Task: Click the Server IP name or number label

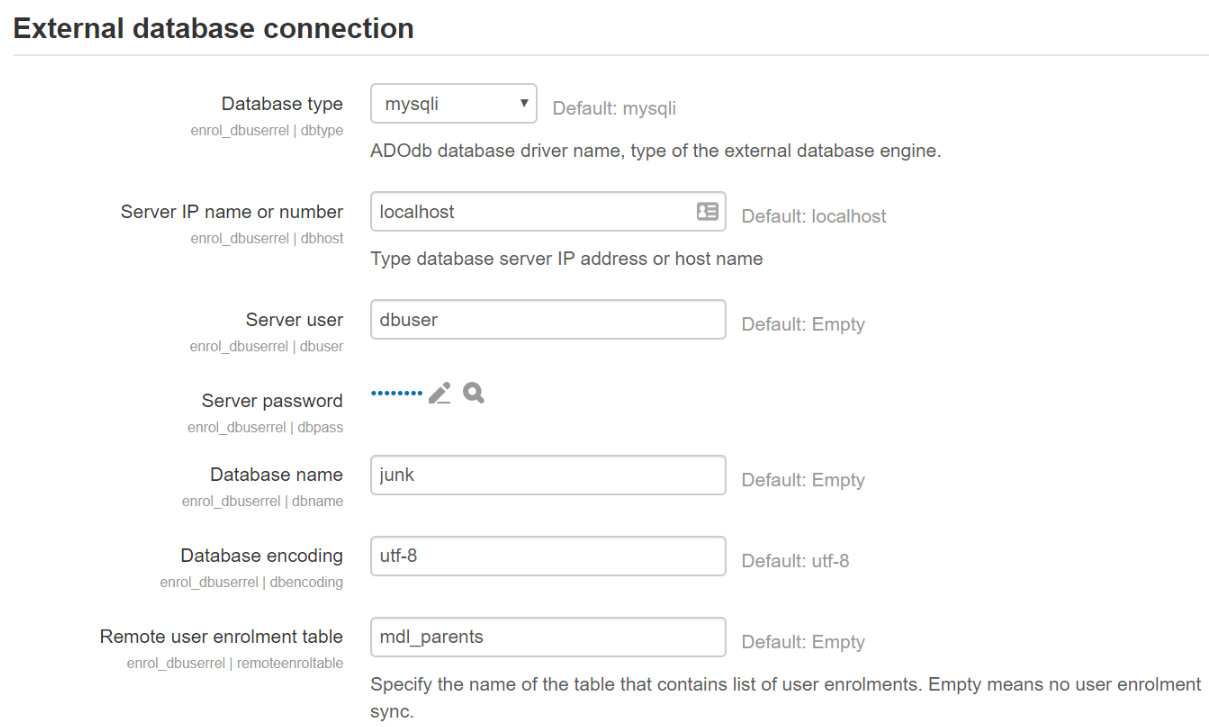Action: tap(232, 212)
